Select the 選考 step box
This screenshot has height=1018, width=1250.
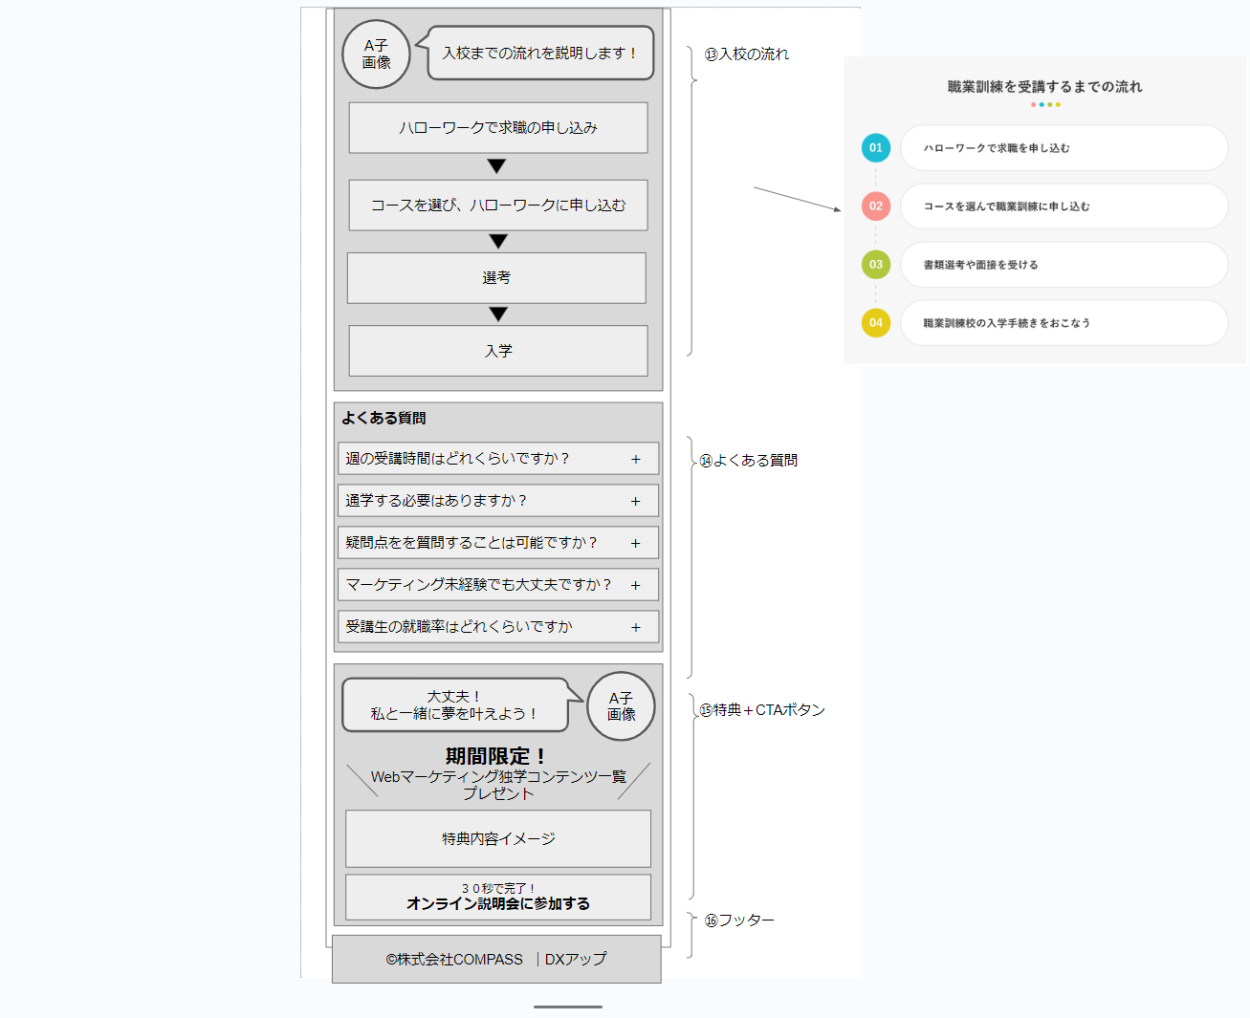pyautogui.click(x=496, y=278)
